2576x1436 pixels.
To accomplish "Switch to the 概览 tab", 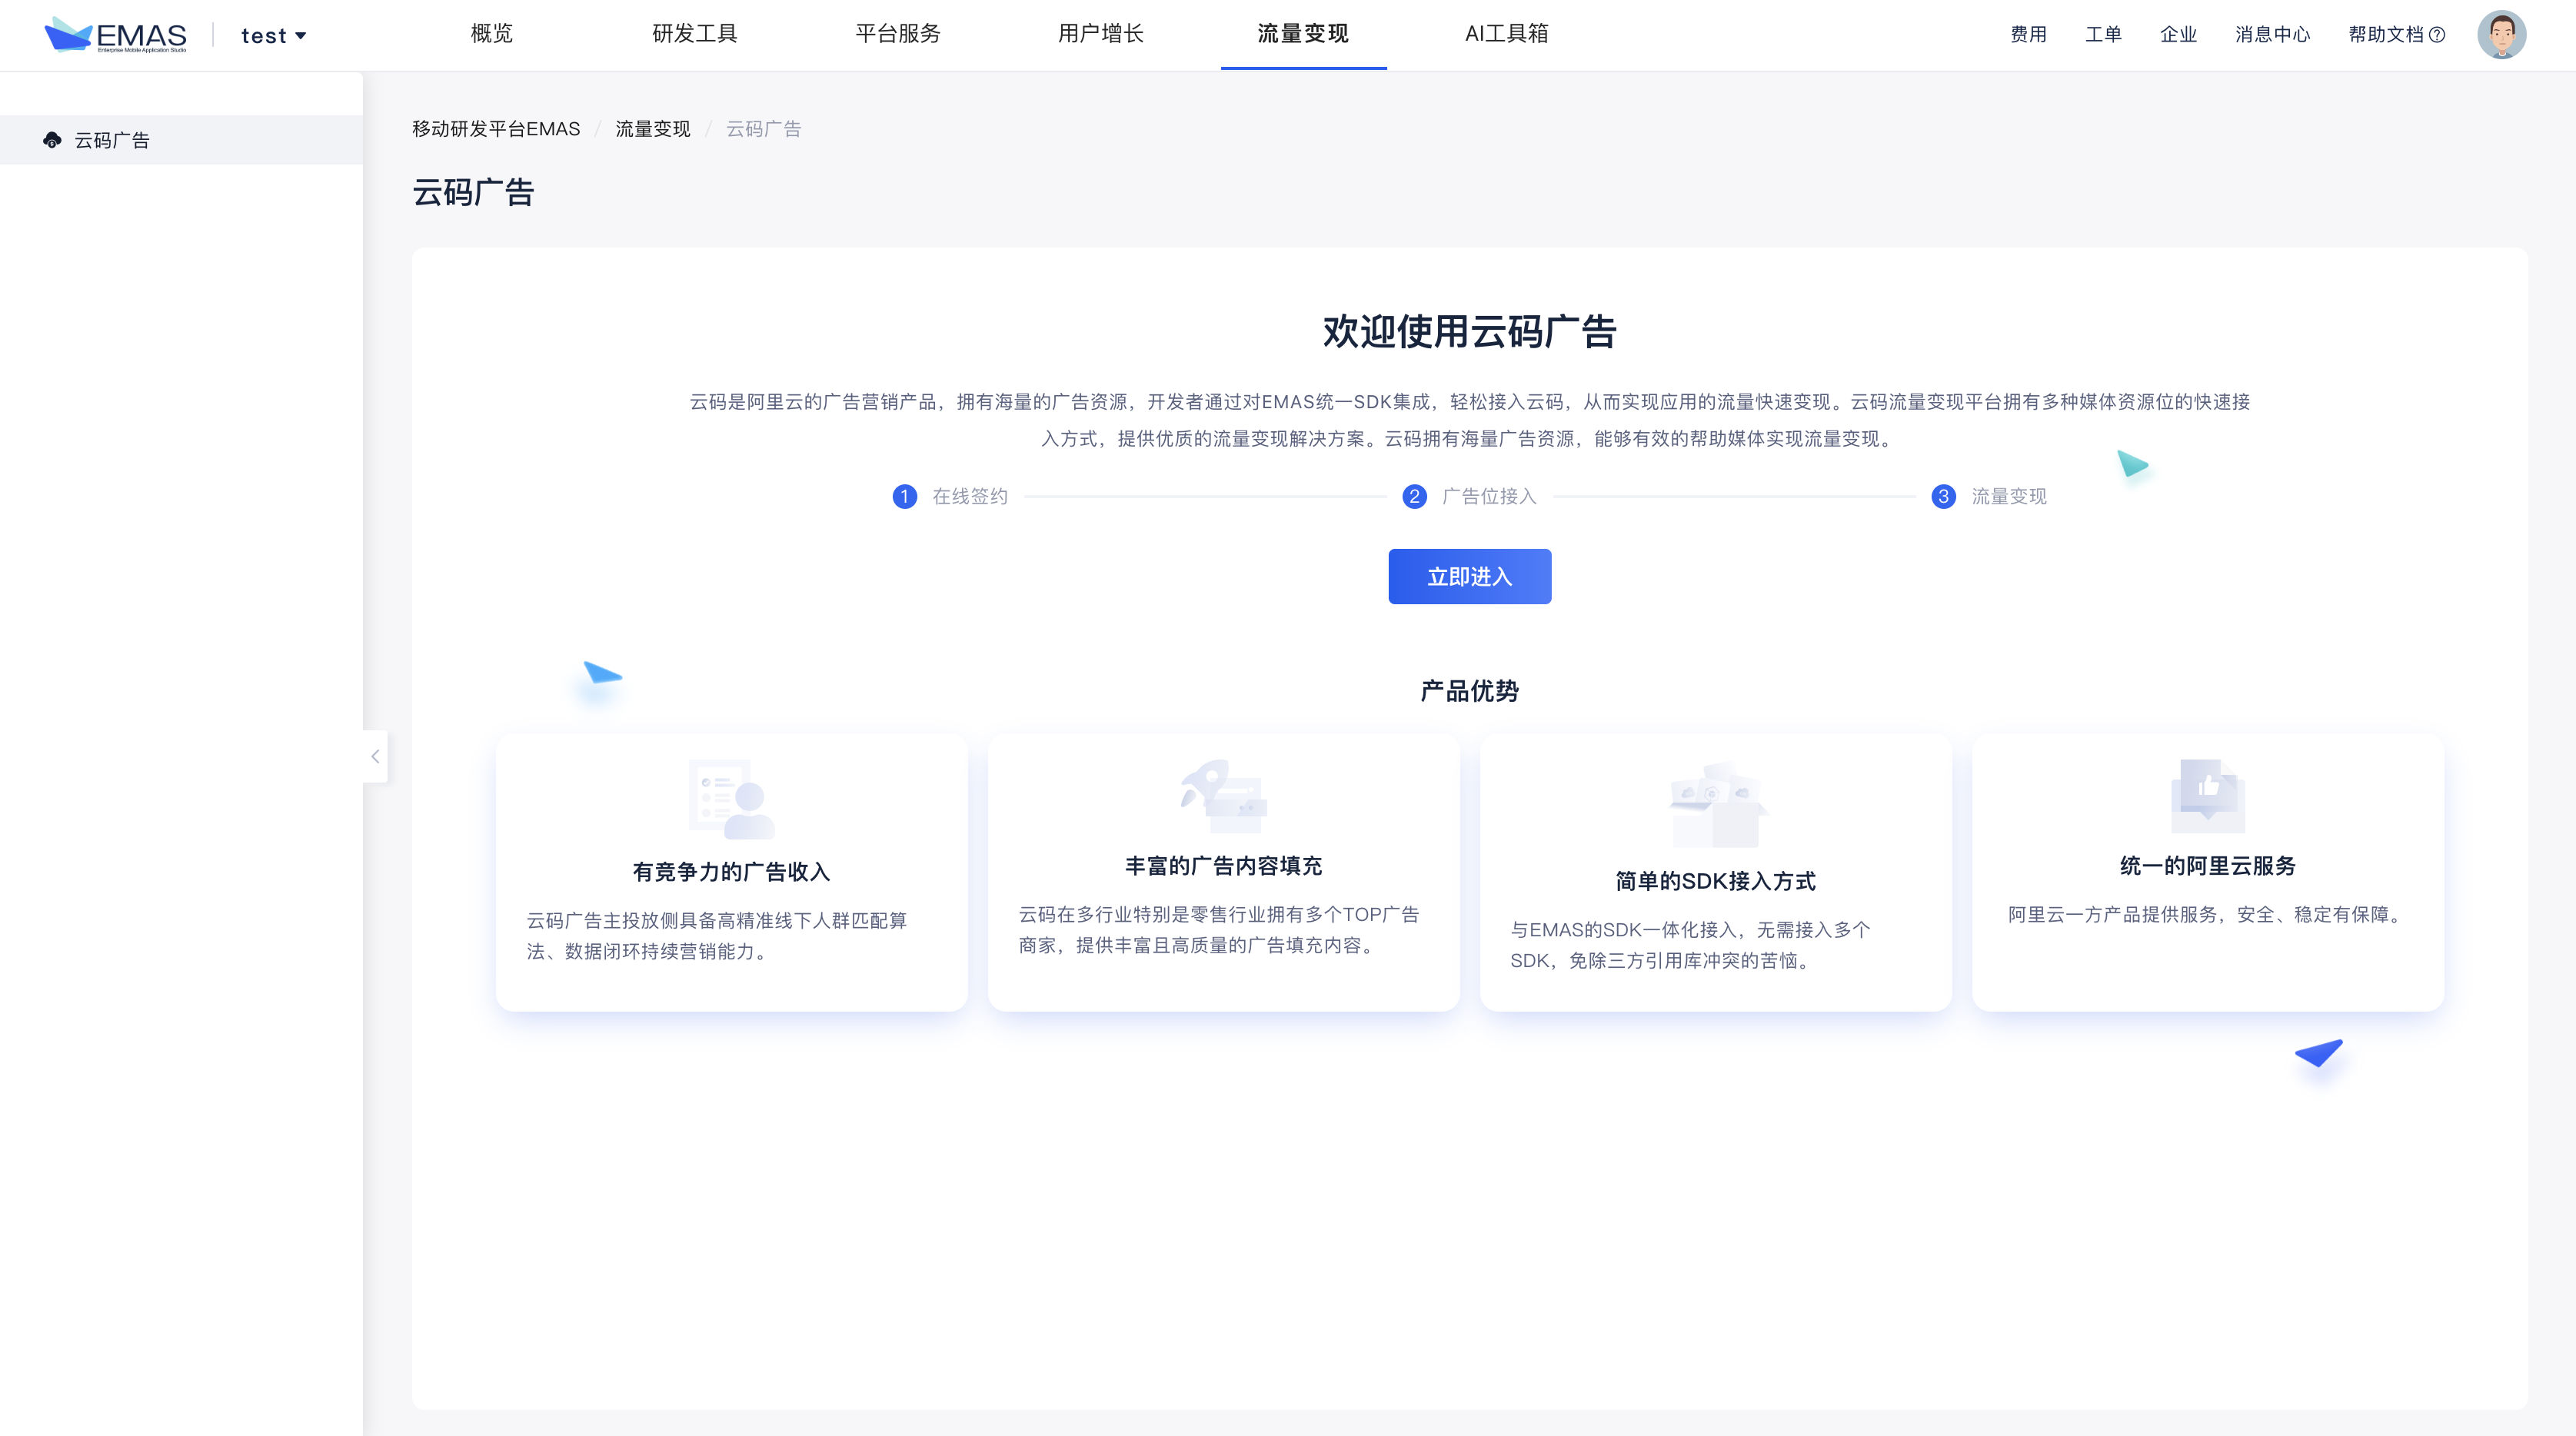I will 491,34.
